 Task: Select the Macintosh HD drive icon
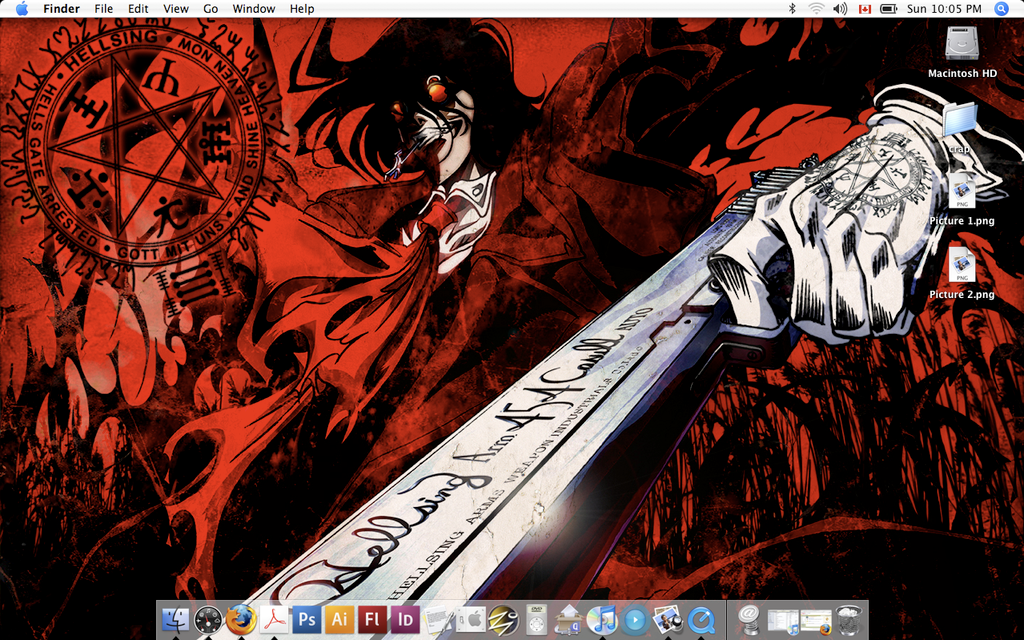pos(962,45)
